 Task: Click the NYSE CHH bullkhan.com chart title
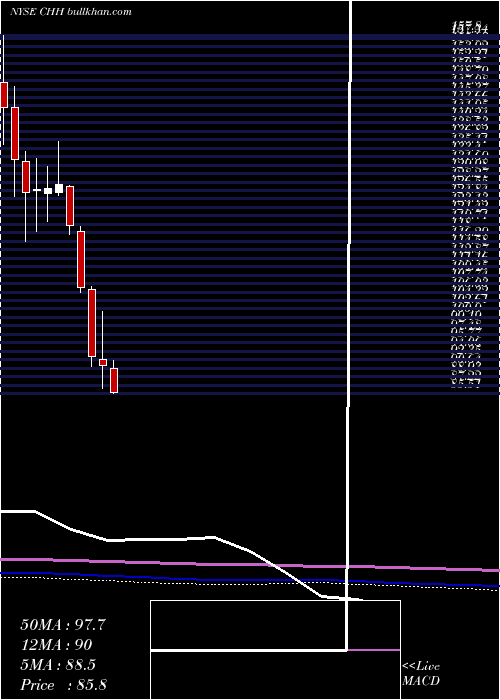(71, 12)
